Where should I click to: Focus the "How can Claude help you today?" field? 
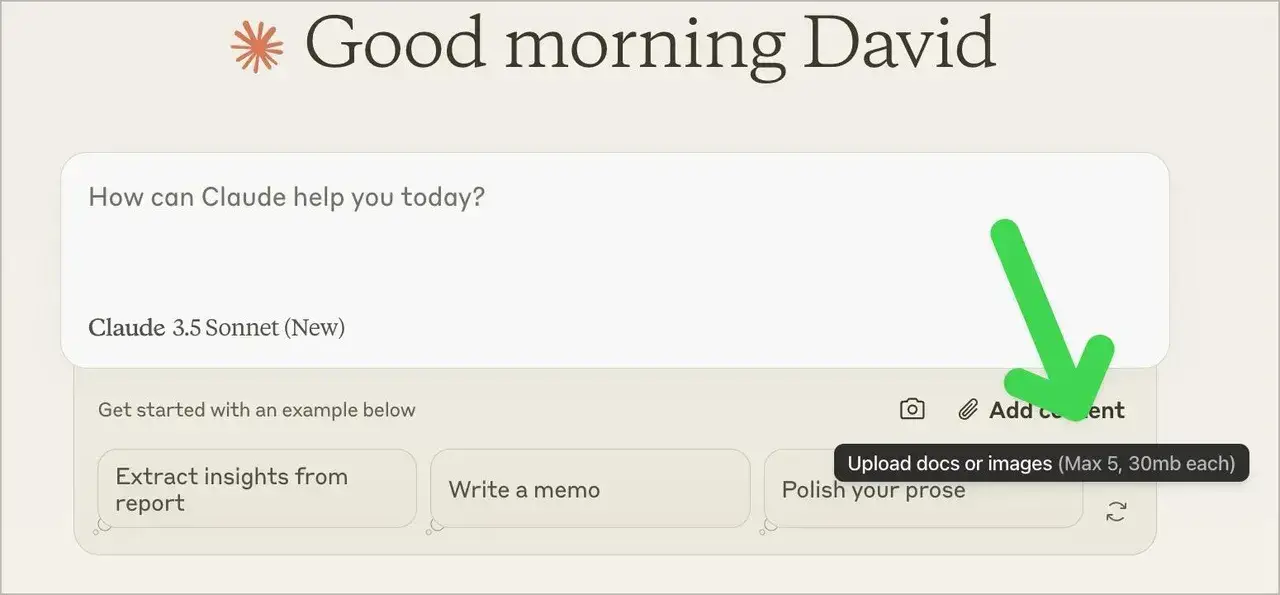(x=286, y=196)
